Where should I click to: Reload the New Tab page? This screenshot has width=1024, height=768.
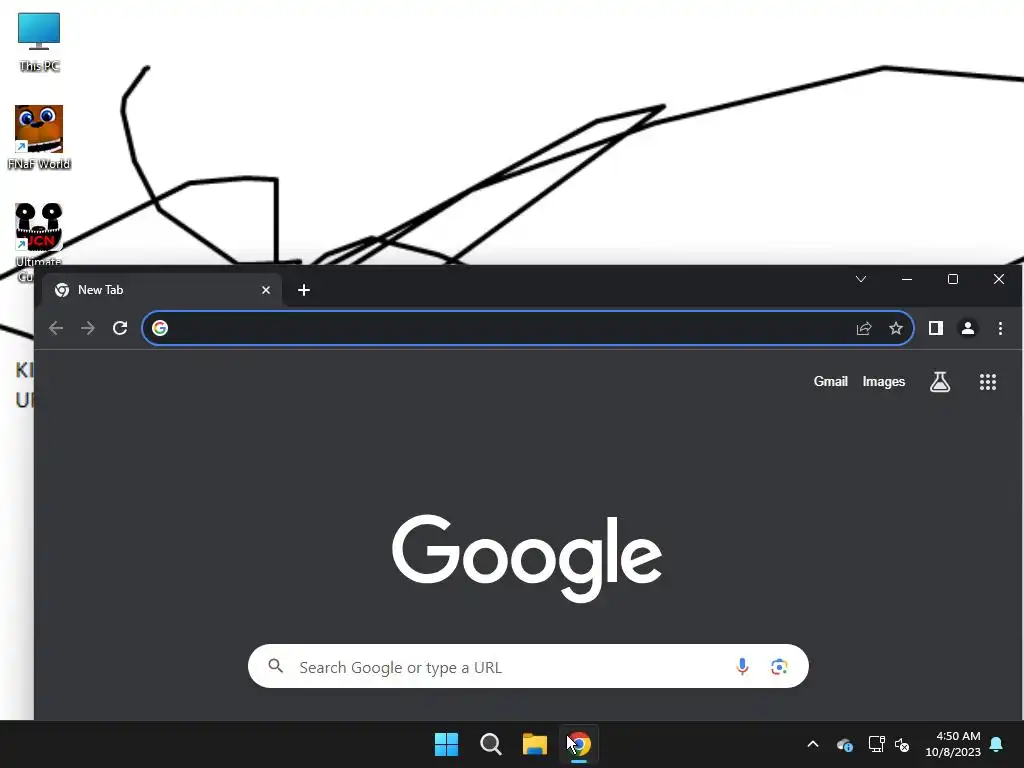click(120, 328)
